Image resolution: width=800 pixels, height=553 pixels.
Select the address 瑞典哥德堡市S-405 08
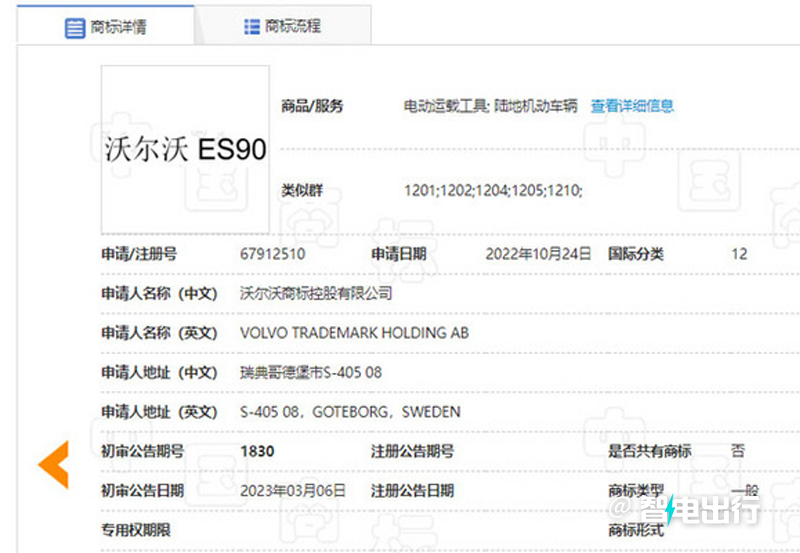tap(311, 372)
